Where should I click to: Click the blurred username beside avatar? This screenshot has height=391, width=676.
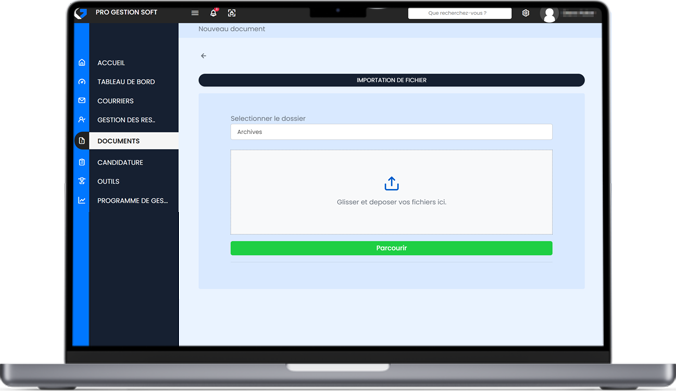pos(579,13)
